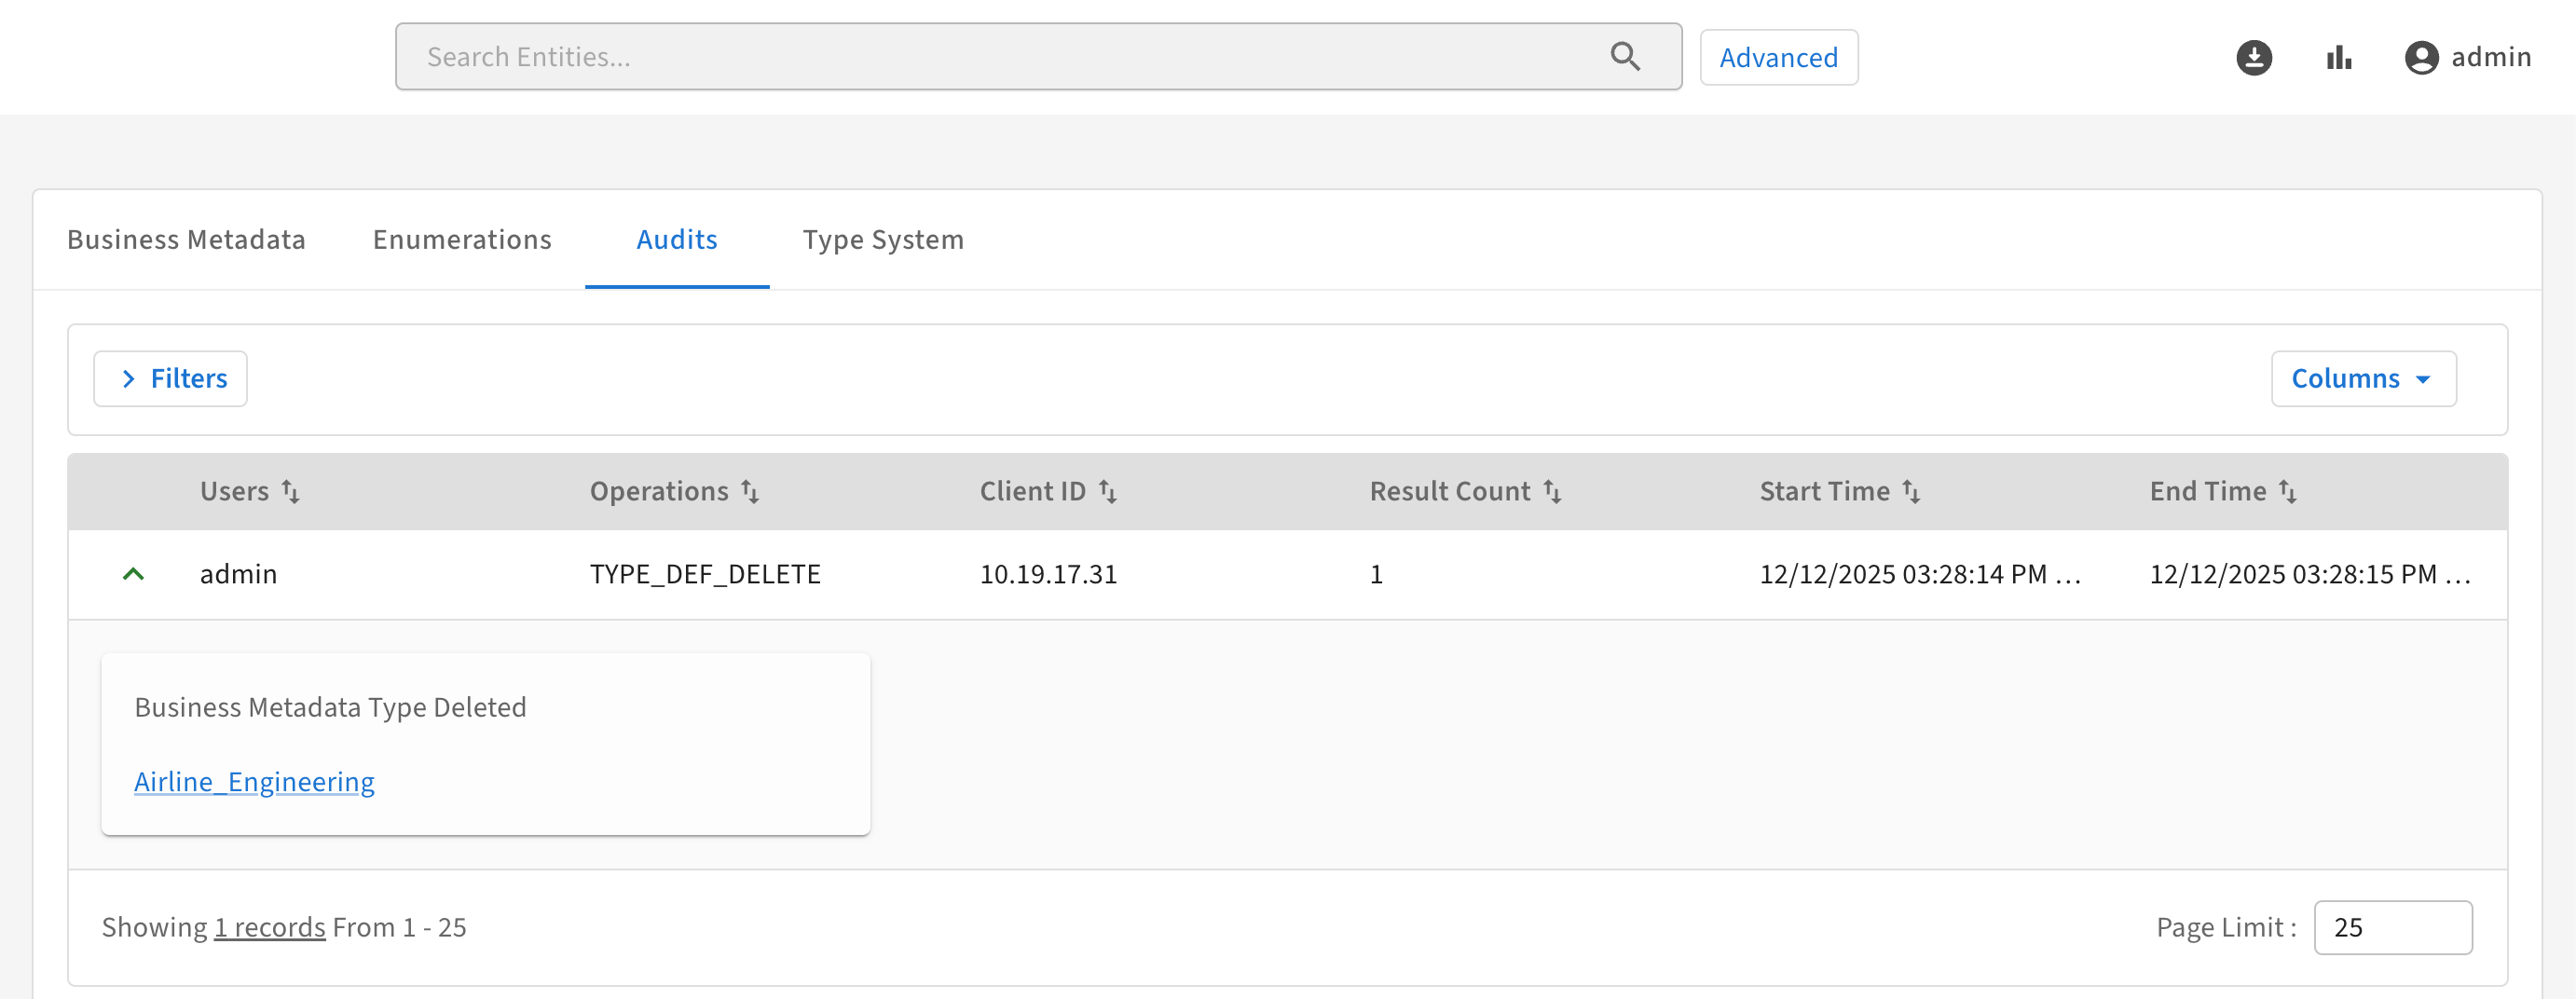Screen dimensions: 2576x999
Task: Sort by Client ID column arrows
Action: (1107, 491)
